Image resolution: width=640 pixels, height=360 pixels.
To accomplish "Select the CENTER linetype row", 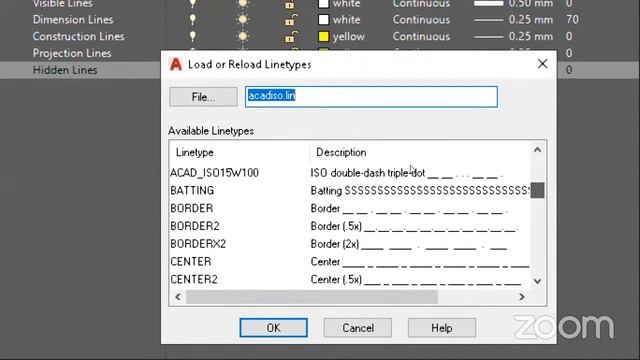I will 350,262.
